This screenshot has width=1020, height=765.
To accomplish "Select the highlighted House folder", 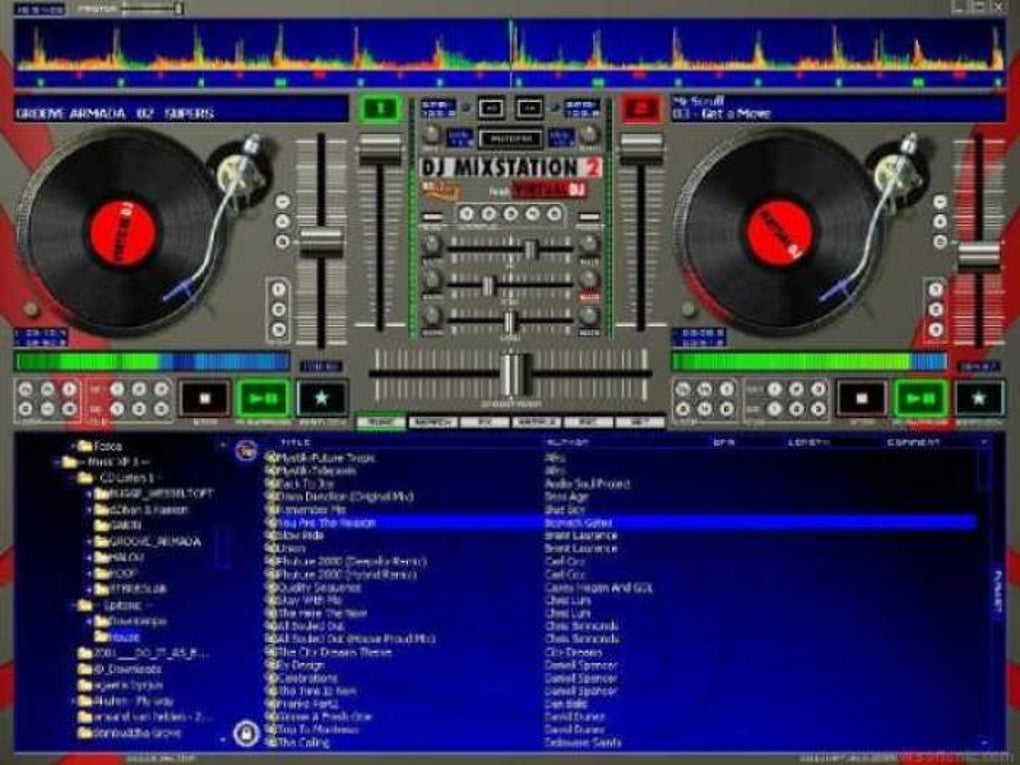I will pyautogui.click(x=124, y=637).
